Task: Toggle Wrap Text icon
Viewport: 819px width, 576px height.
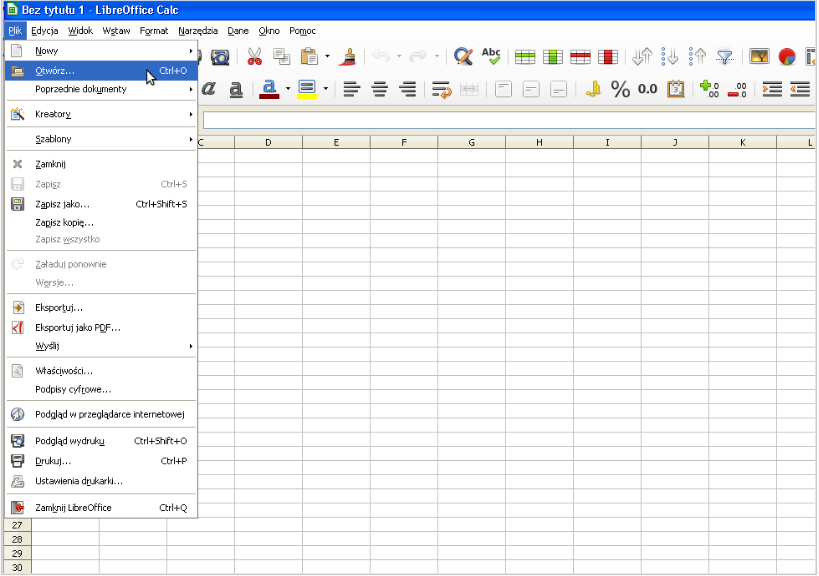Action: pos(442,89)
